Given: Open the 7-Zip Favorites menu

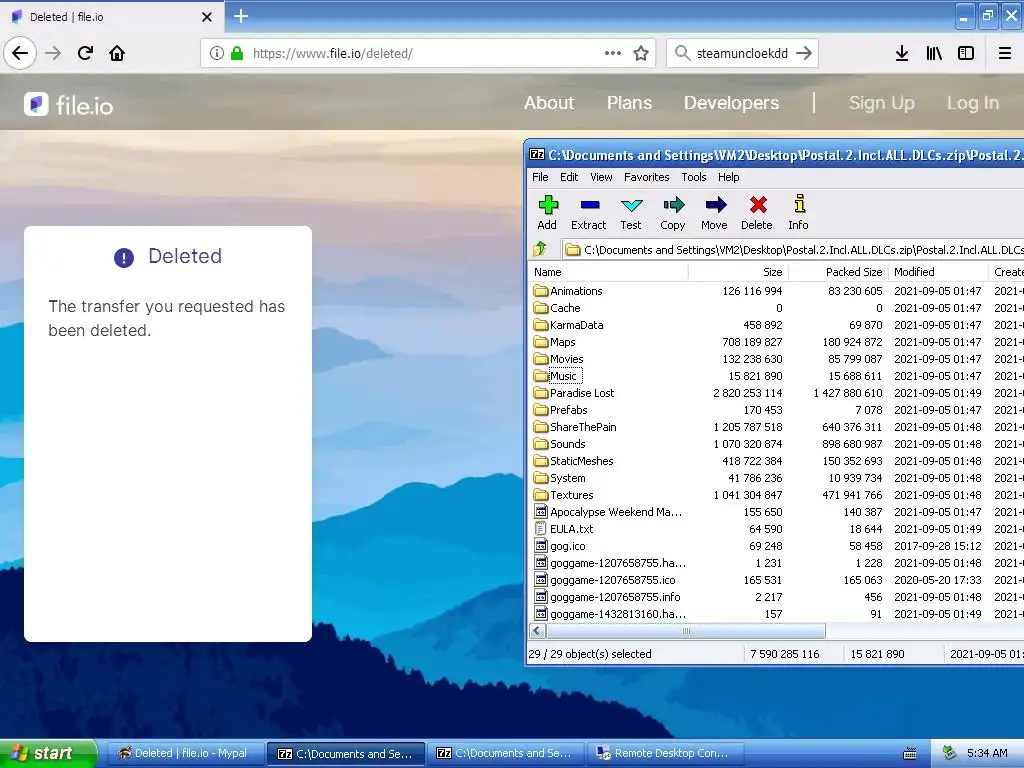Looking at the screenshot, I should point(647,177).
